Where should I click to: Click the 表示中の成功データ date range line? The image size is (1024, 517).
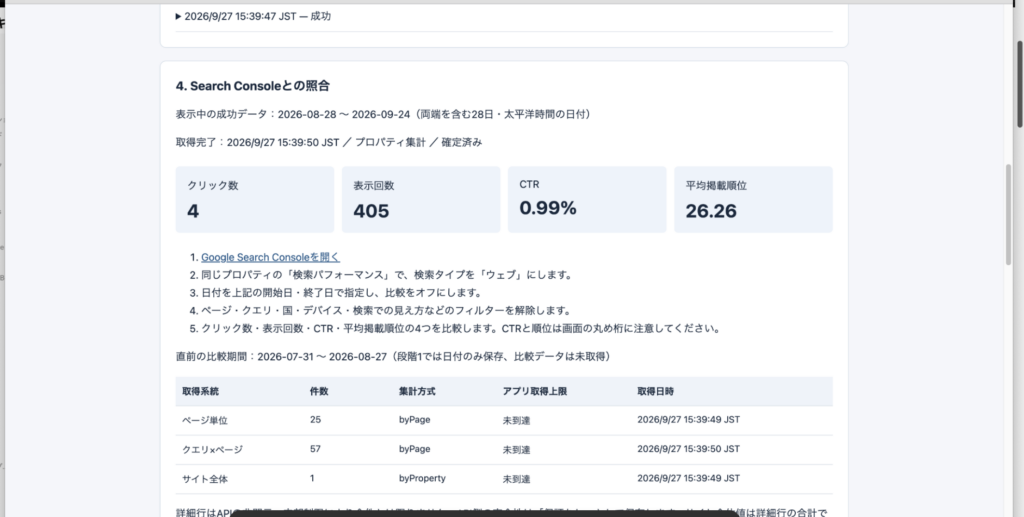click(384, 114)
